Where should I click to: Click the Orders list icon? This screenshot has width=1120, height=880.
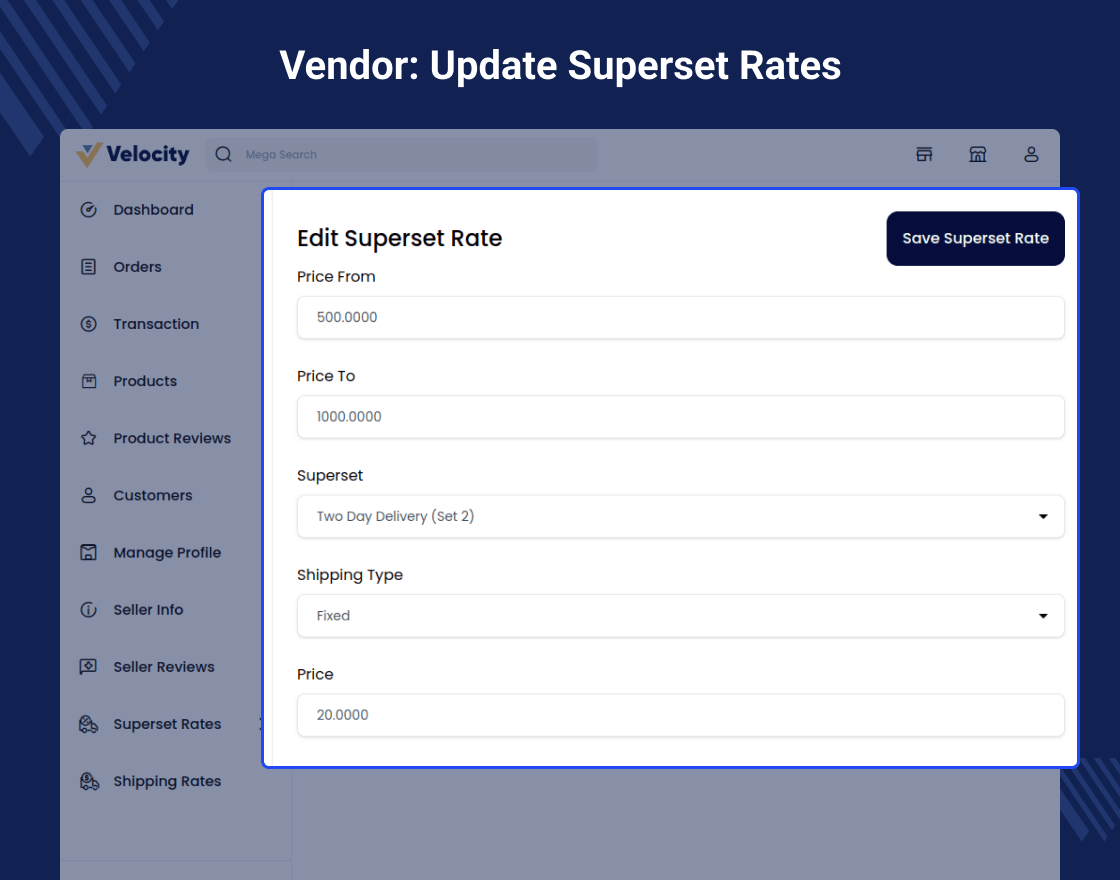[88, 267]
